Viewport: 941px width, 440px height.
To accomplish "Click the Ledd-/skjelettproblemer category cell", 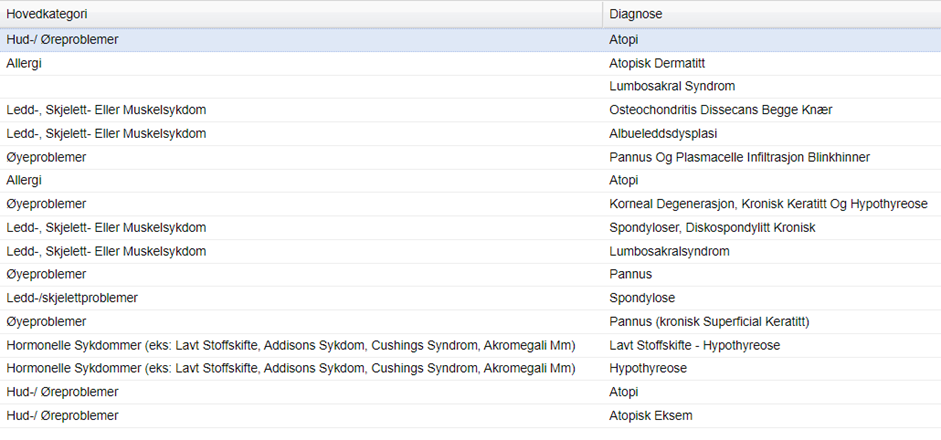I will pyautogui.click(x=72, y=298).
